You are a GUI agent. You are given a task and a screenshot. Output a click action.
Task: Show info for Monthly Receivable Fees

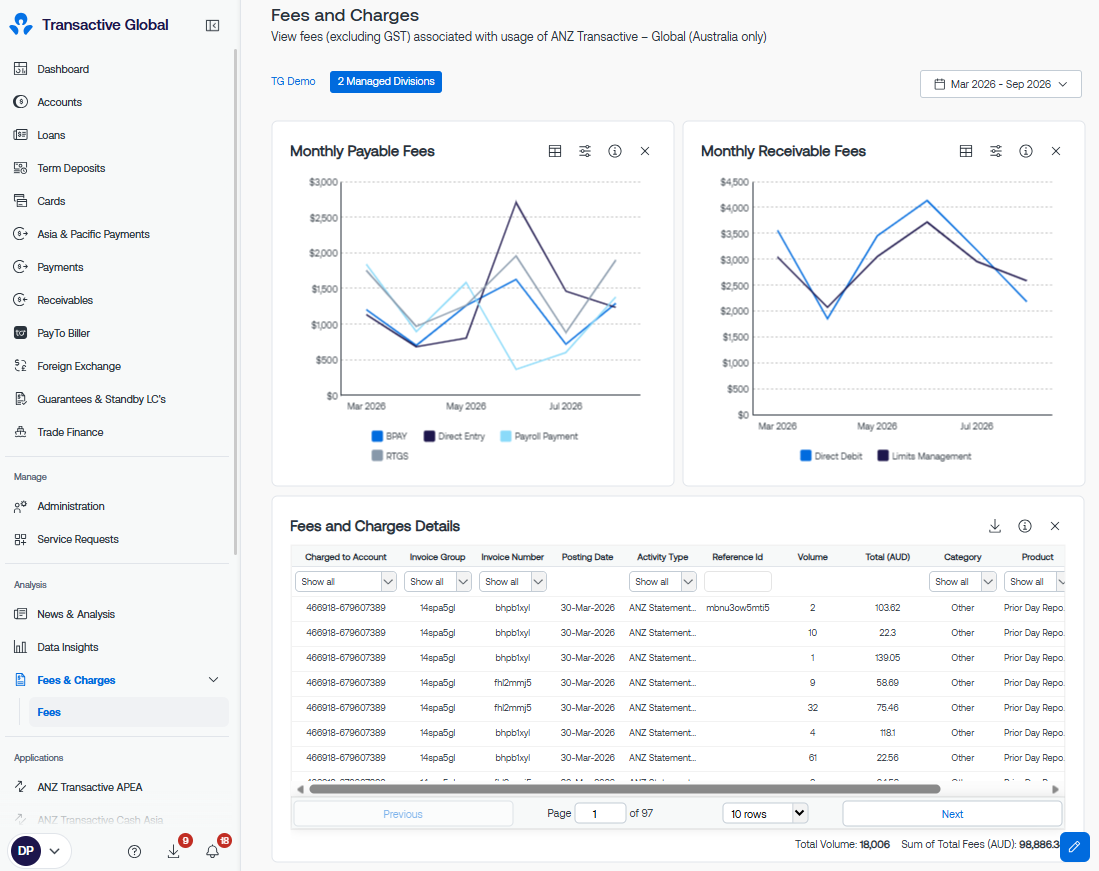click(1026, 151)
